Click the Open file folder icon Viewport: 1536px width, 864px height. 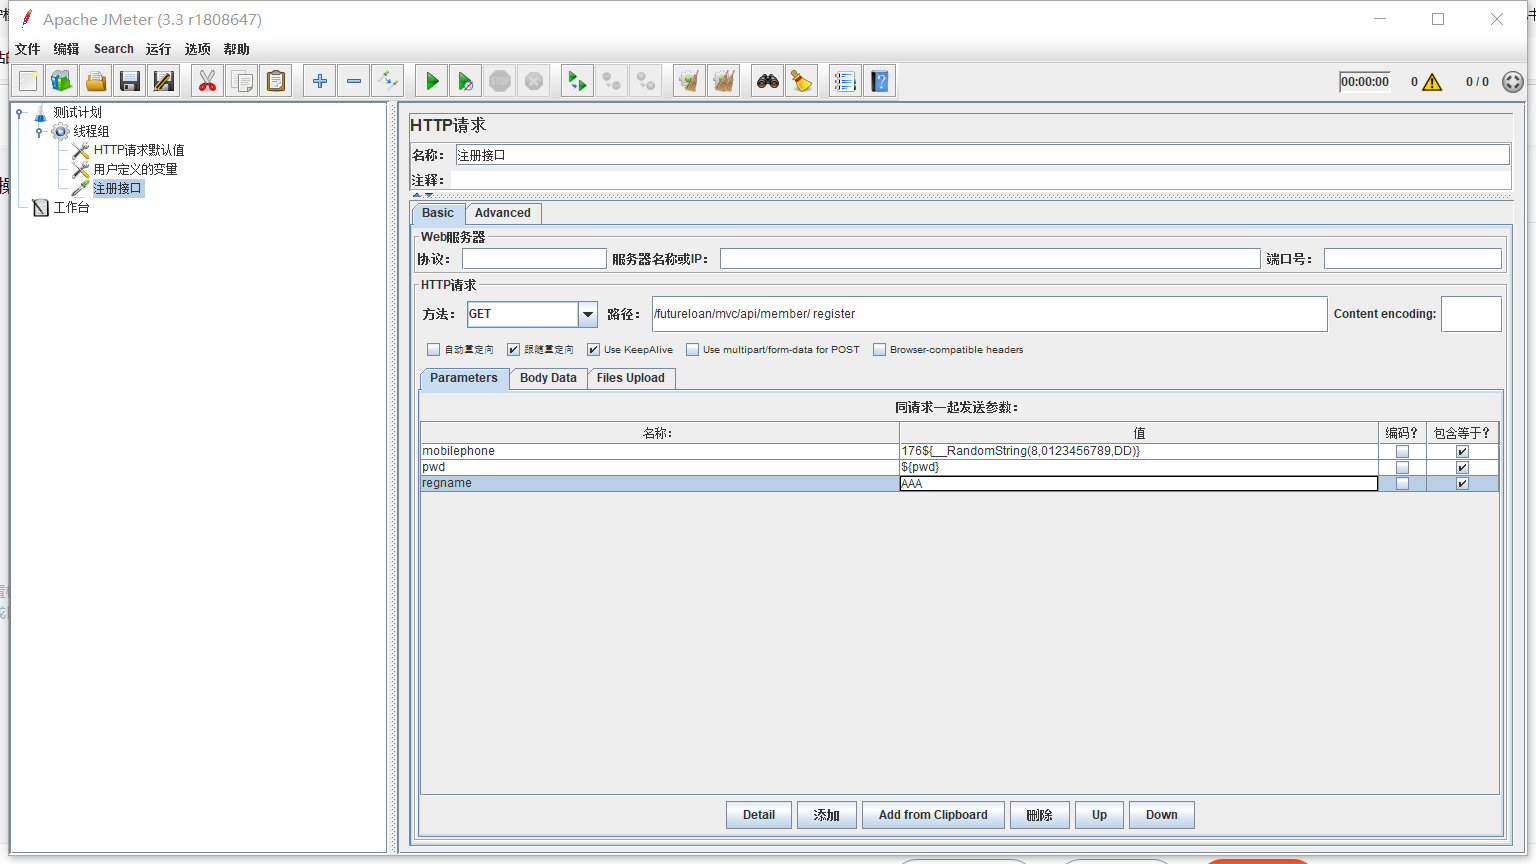(96, 81)
